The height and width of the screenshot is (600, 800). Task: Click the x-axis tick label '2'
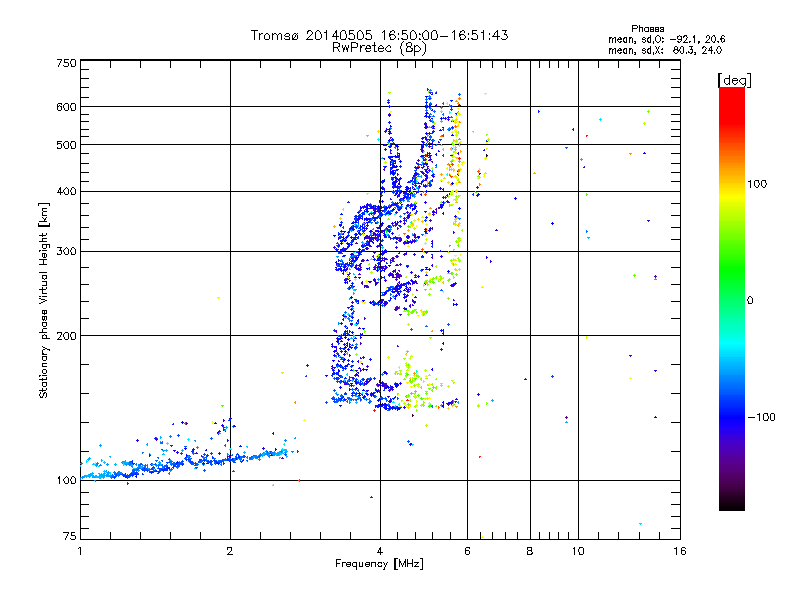230,551
